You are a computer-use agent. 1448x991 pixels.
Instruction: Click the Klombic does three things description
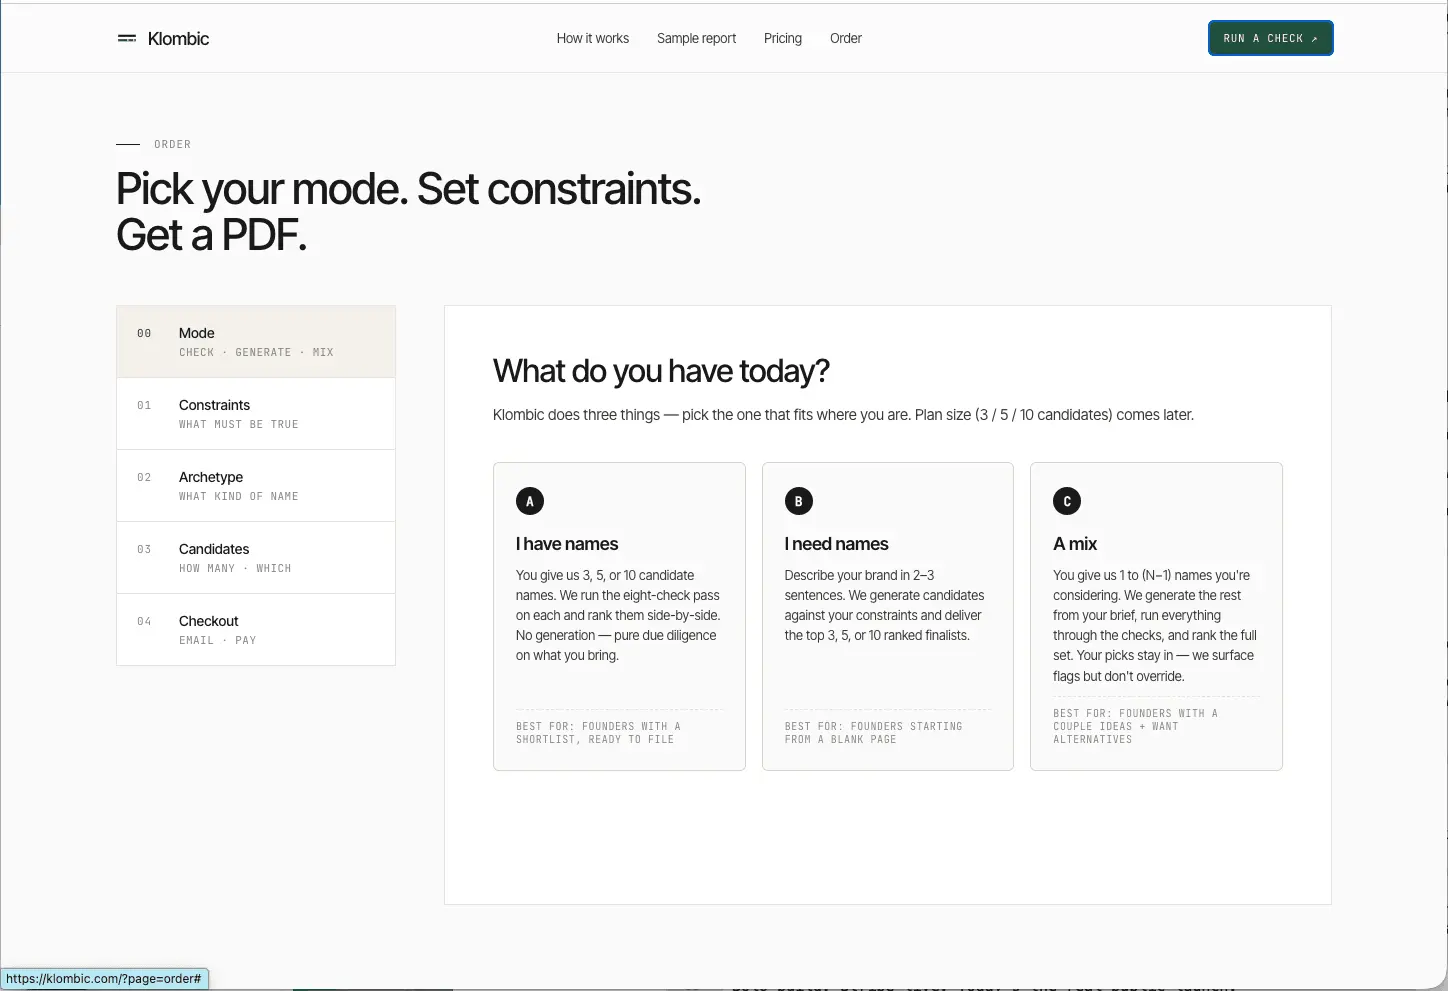[x=843, y=414]
